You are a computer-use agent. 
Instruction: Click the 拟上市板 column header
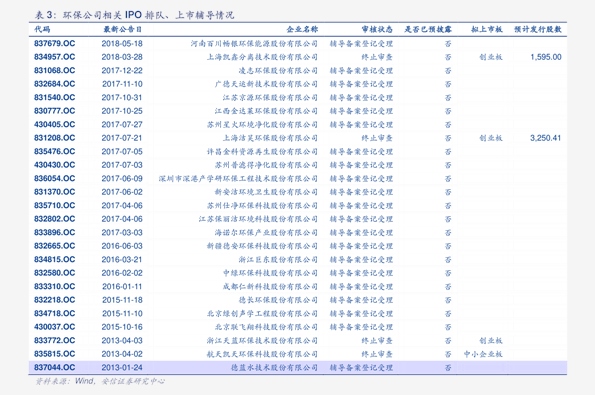487,29
